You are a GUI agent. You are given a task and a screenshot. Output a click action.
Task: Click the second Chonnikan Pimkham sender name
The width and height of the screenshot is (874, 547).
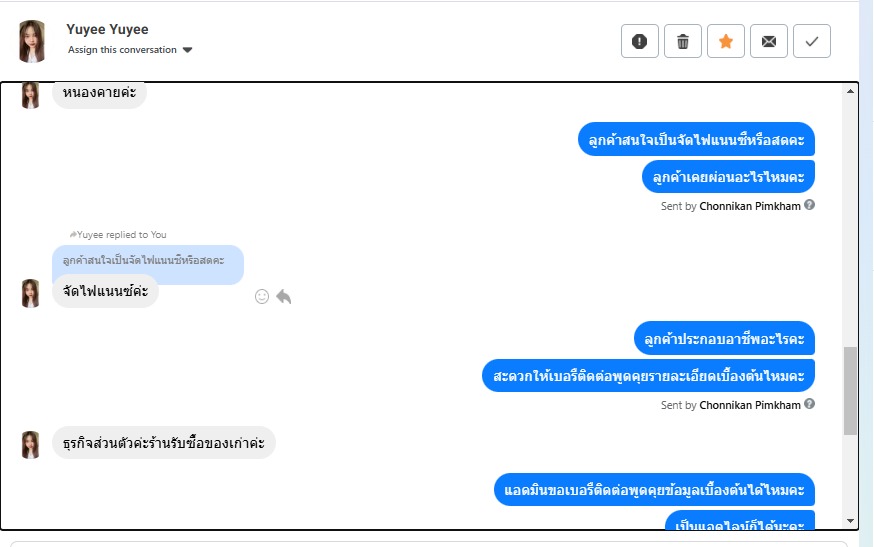[x=750, y=405]
